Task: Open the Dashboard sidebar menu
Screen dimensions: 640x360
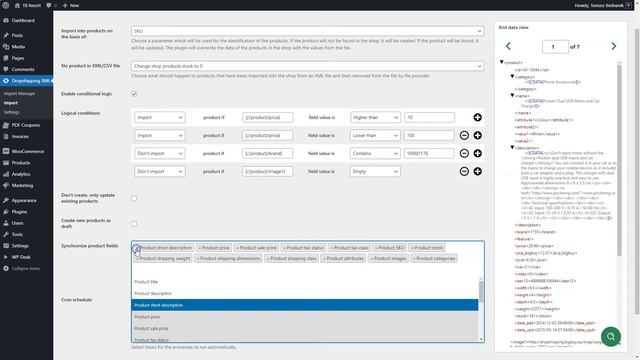Action: (x=23, y=20)
